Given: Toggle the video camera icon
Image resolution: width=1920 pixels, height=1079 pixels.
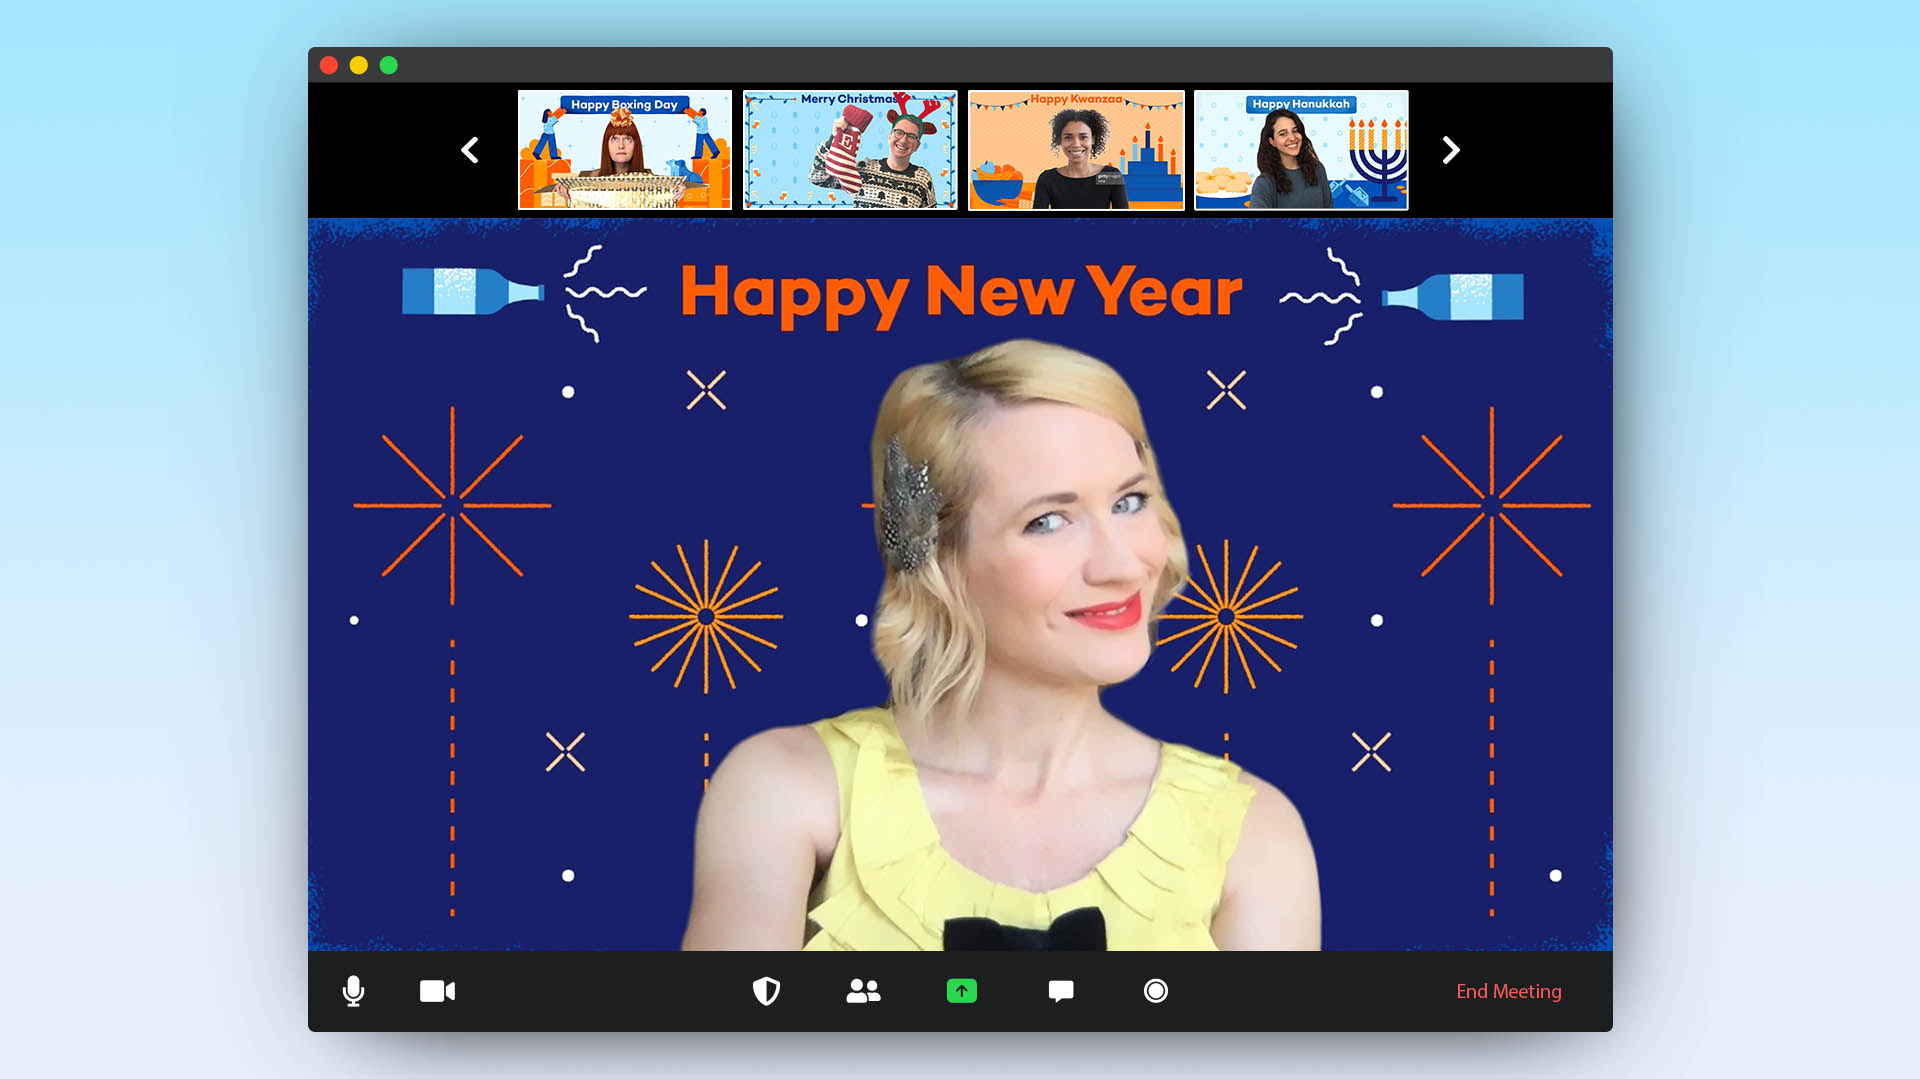Looking at the screenshot, I should [x=437, y=991].
